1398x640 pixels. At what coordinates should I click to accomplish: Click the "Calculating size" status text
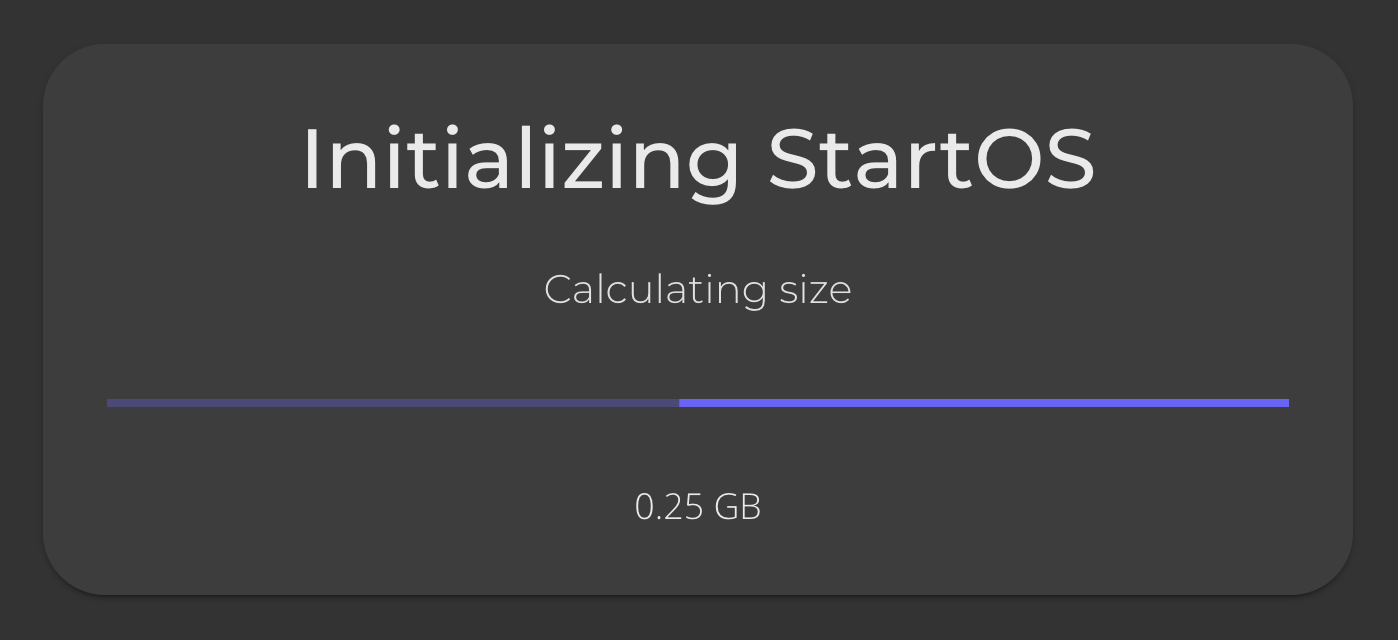coord(697,290)
